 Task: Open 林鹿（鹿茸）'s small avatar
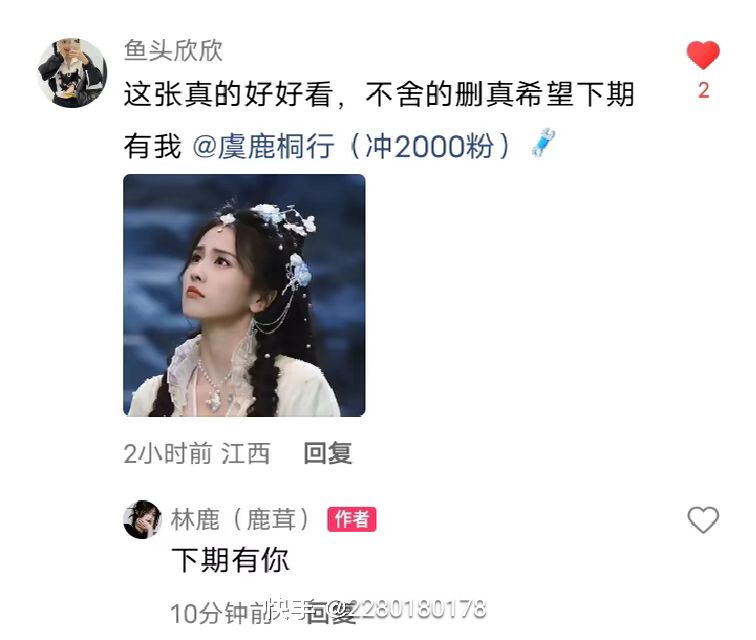click(142, 519)
